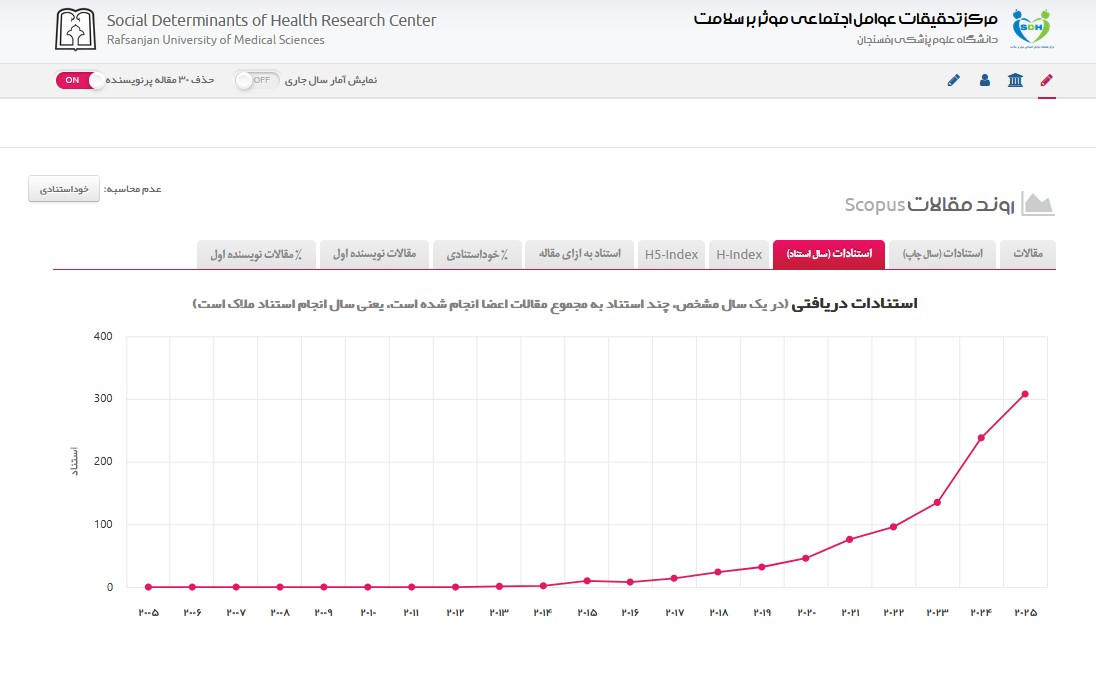Open the institution building icon
The image size is (1096, 692).
[x=1015, y=80]
